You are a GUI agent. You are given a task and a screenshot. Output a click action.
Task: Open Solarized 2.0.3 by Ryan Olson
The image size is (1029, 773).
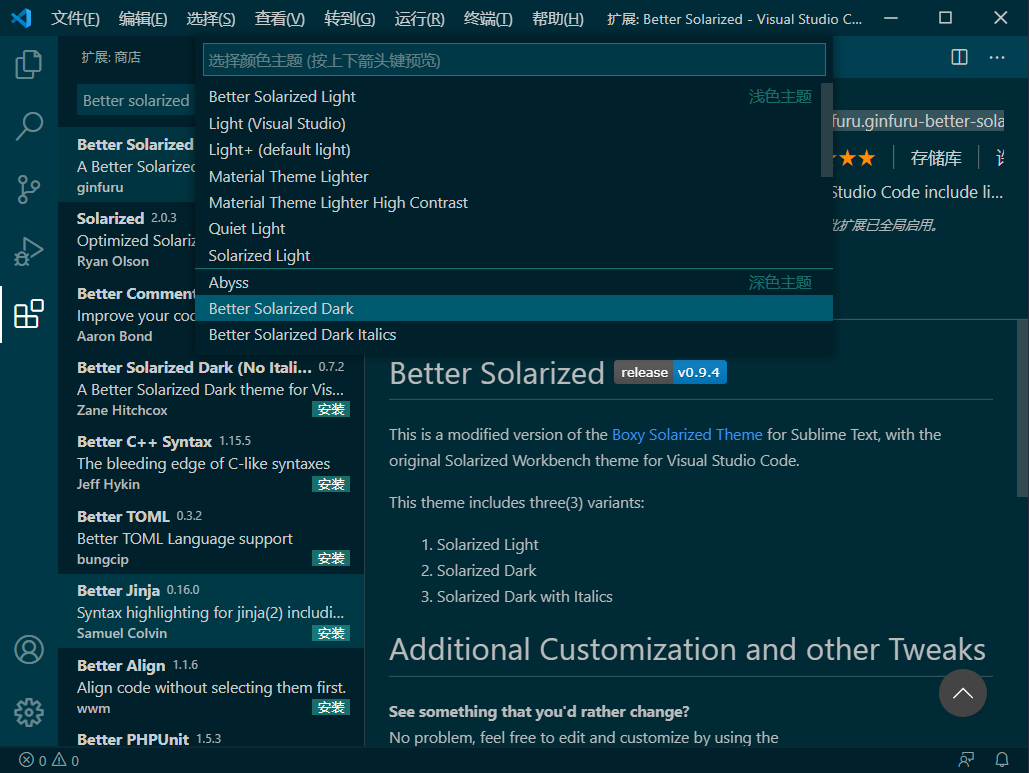pos(127,239)
